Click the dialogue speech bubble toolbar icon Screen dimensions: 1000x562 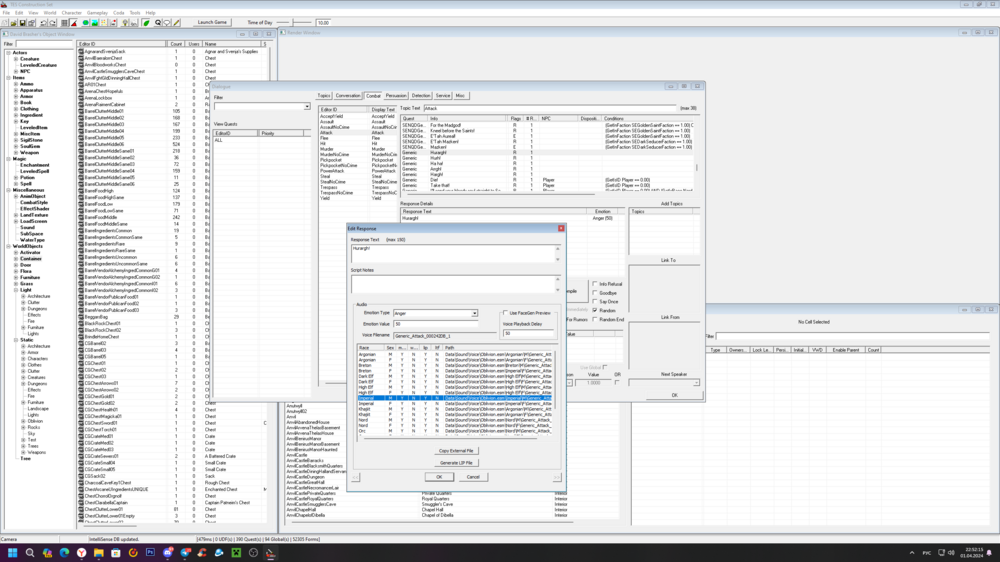(167, 23)
